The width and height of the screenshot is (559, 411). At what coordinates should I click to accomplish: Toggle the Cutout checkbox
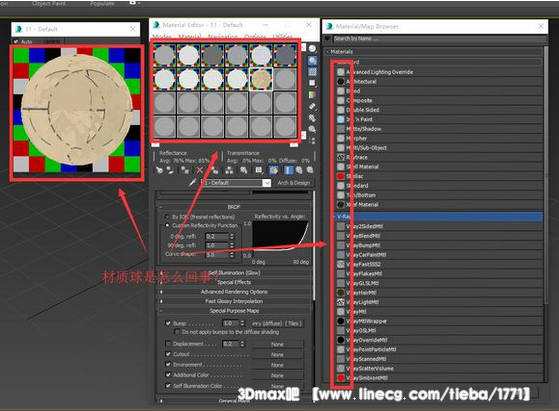coord(168,354)
